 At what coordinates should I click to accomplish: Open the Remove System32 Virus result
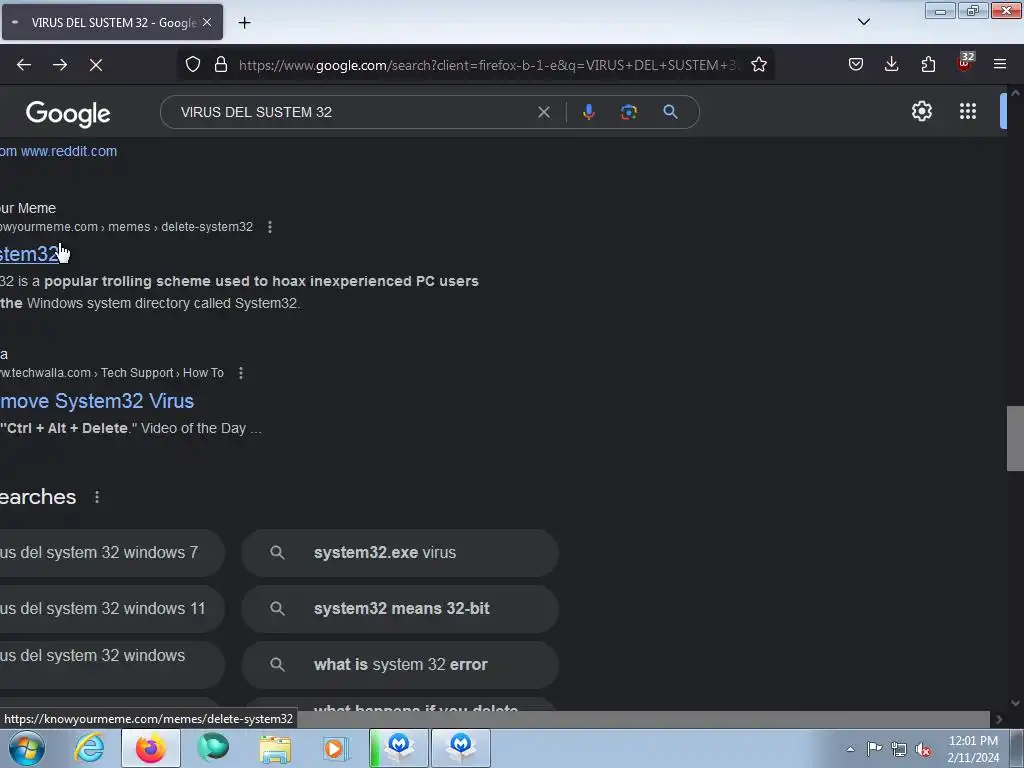point(97,401)
